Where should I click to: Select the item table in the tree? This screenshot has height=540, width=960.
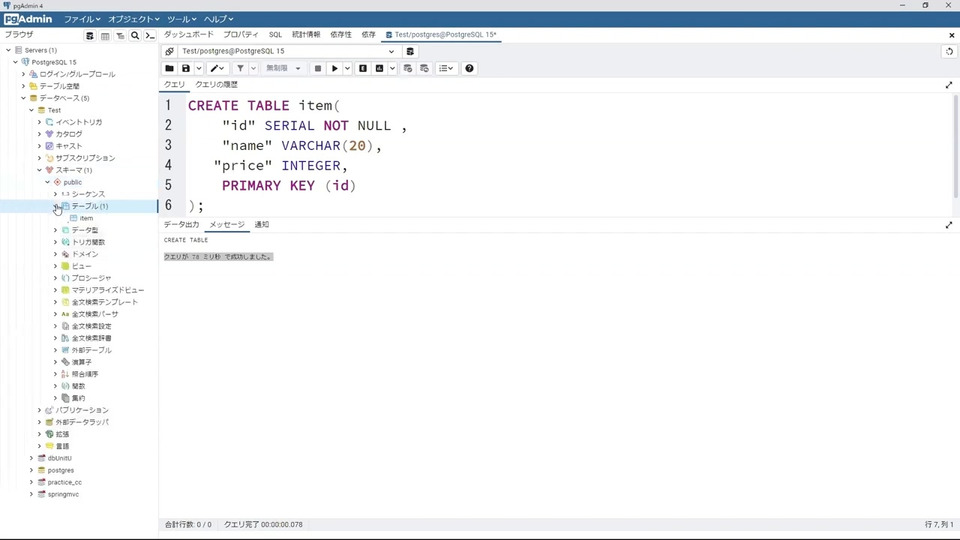[x=86, y=218]
